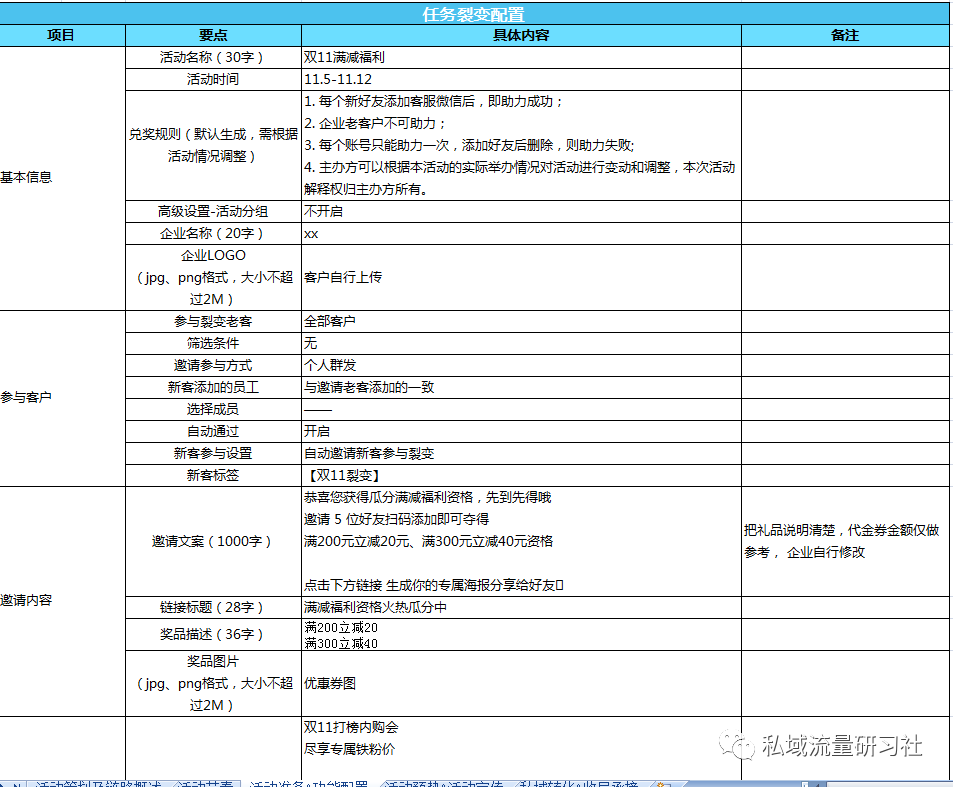Click the 邀请参与方式 cell
Viewport: 953px width, 787px height.
point(213,365)
